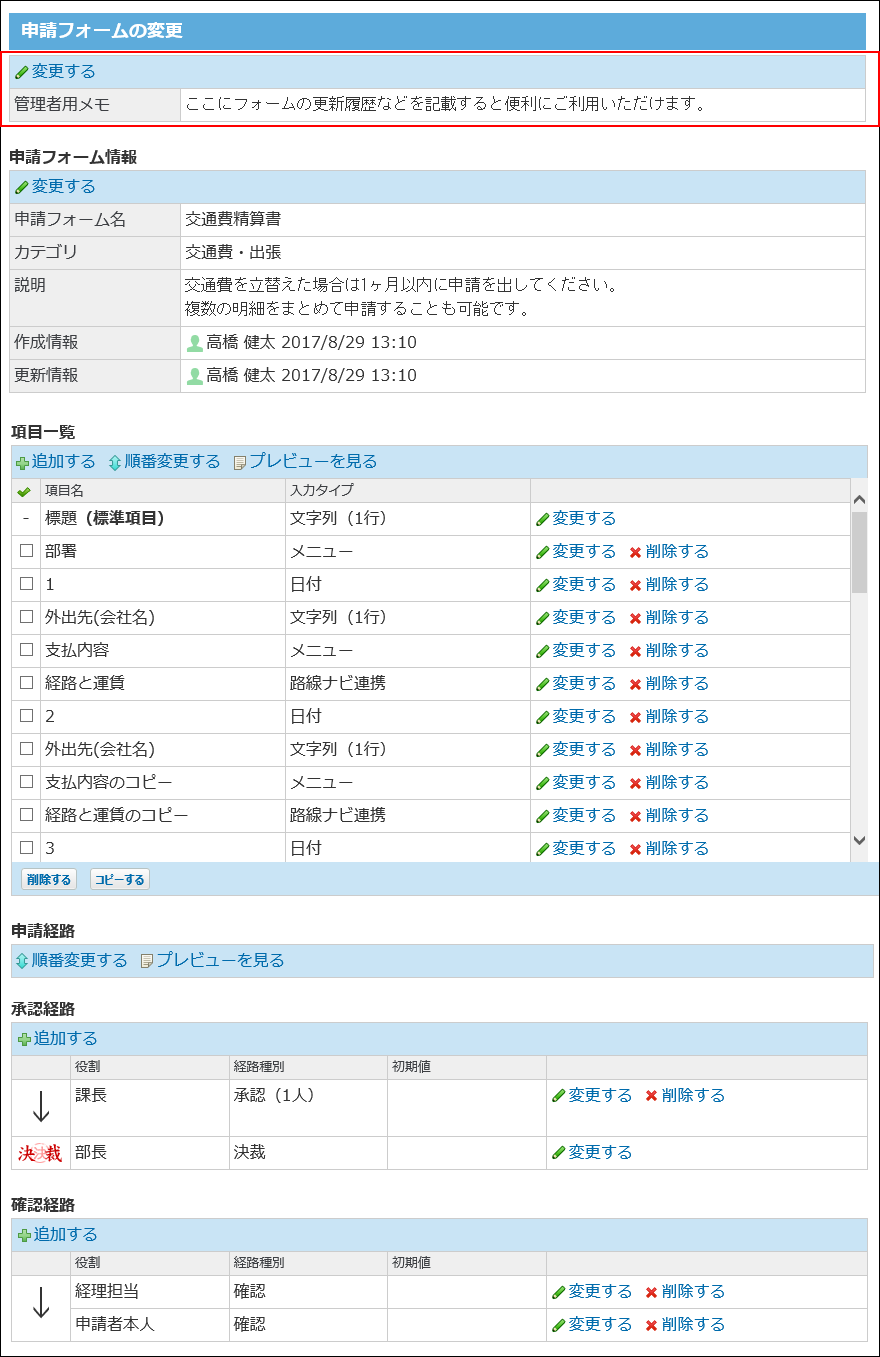This screenshot has width=880, height=1357.
Task: Click プレビューを見る page icon in 項目一覧
Action: coord(240,462)
